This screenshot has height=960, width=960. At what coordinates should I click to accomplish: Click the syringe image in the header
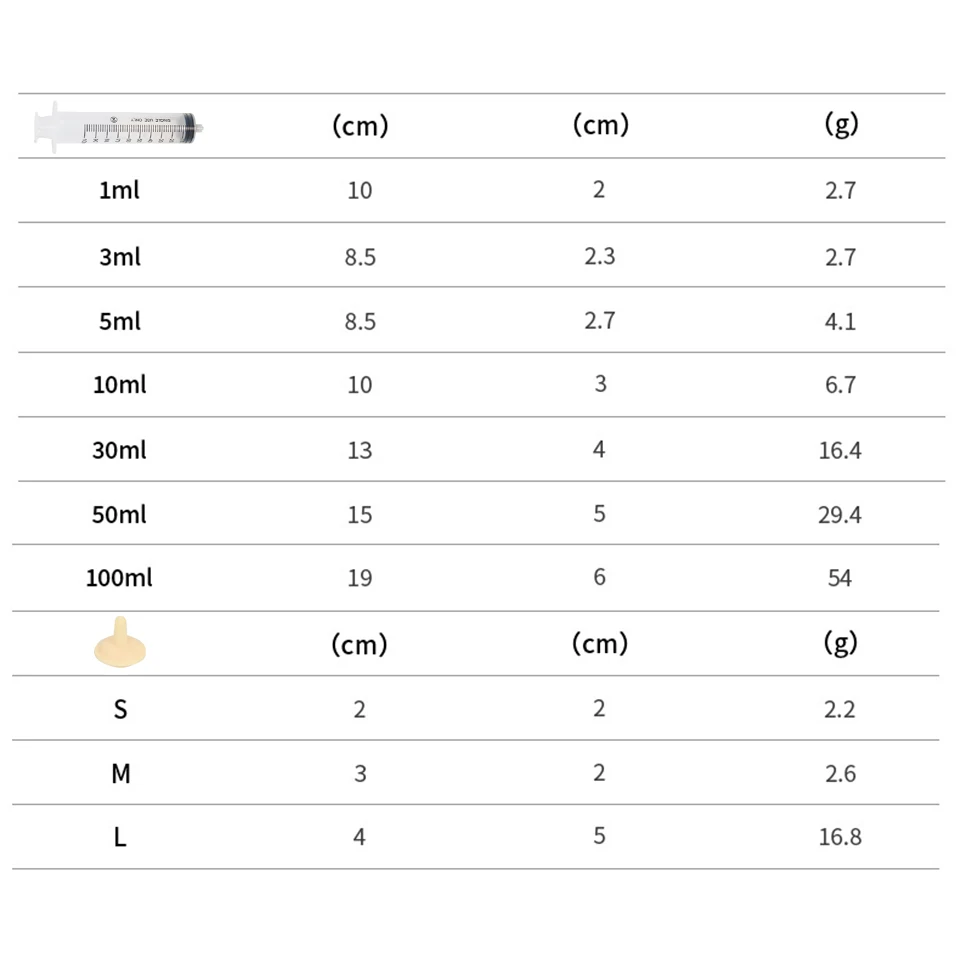tap(119, 127)
